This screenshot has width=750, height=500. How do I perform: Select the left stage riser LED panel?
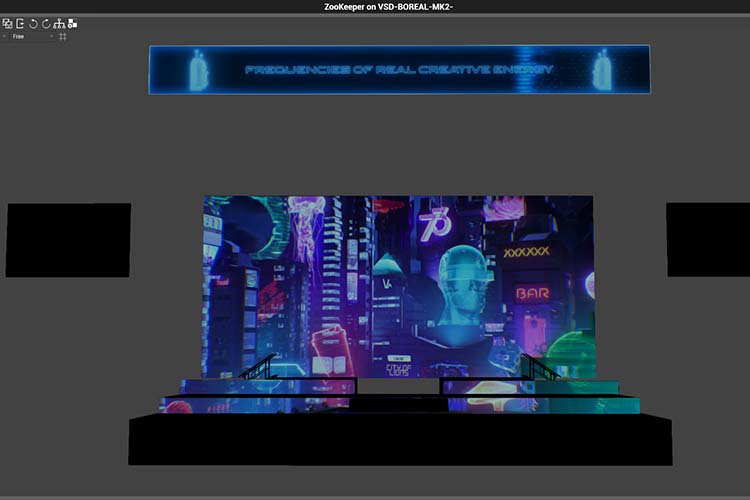tap(258, 396)
